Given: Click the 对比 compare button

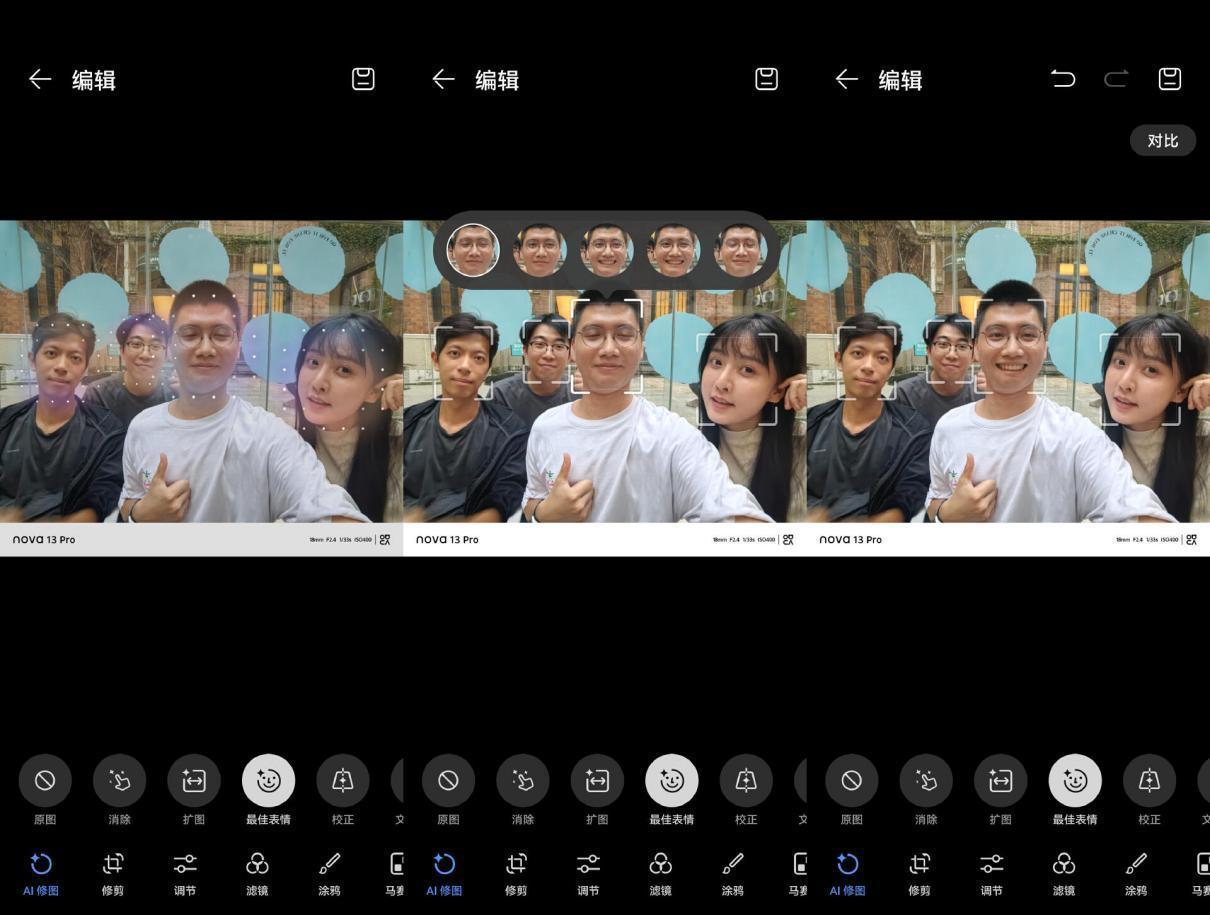Looking at the screenshot, I should point(1163,141).
